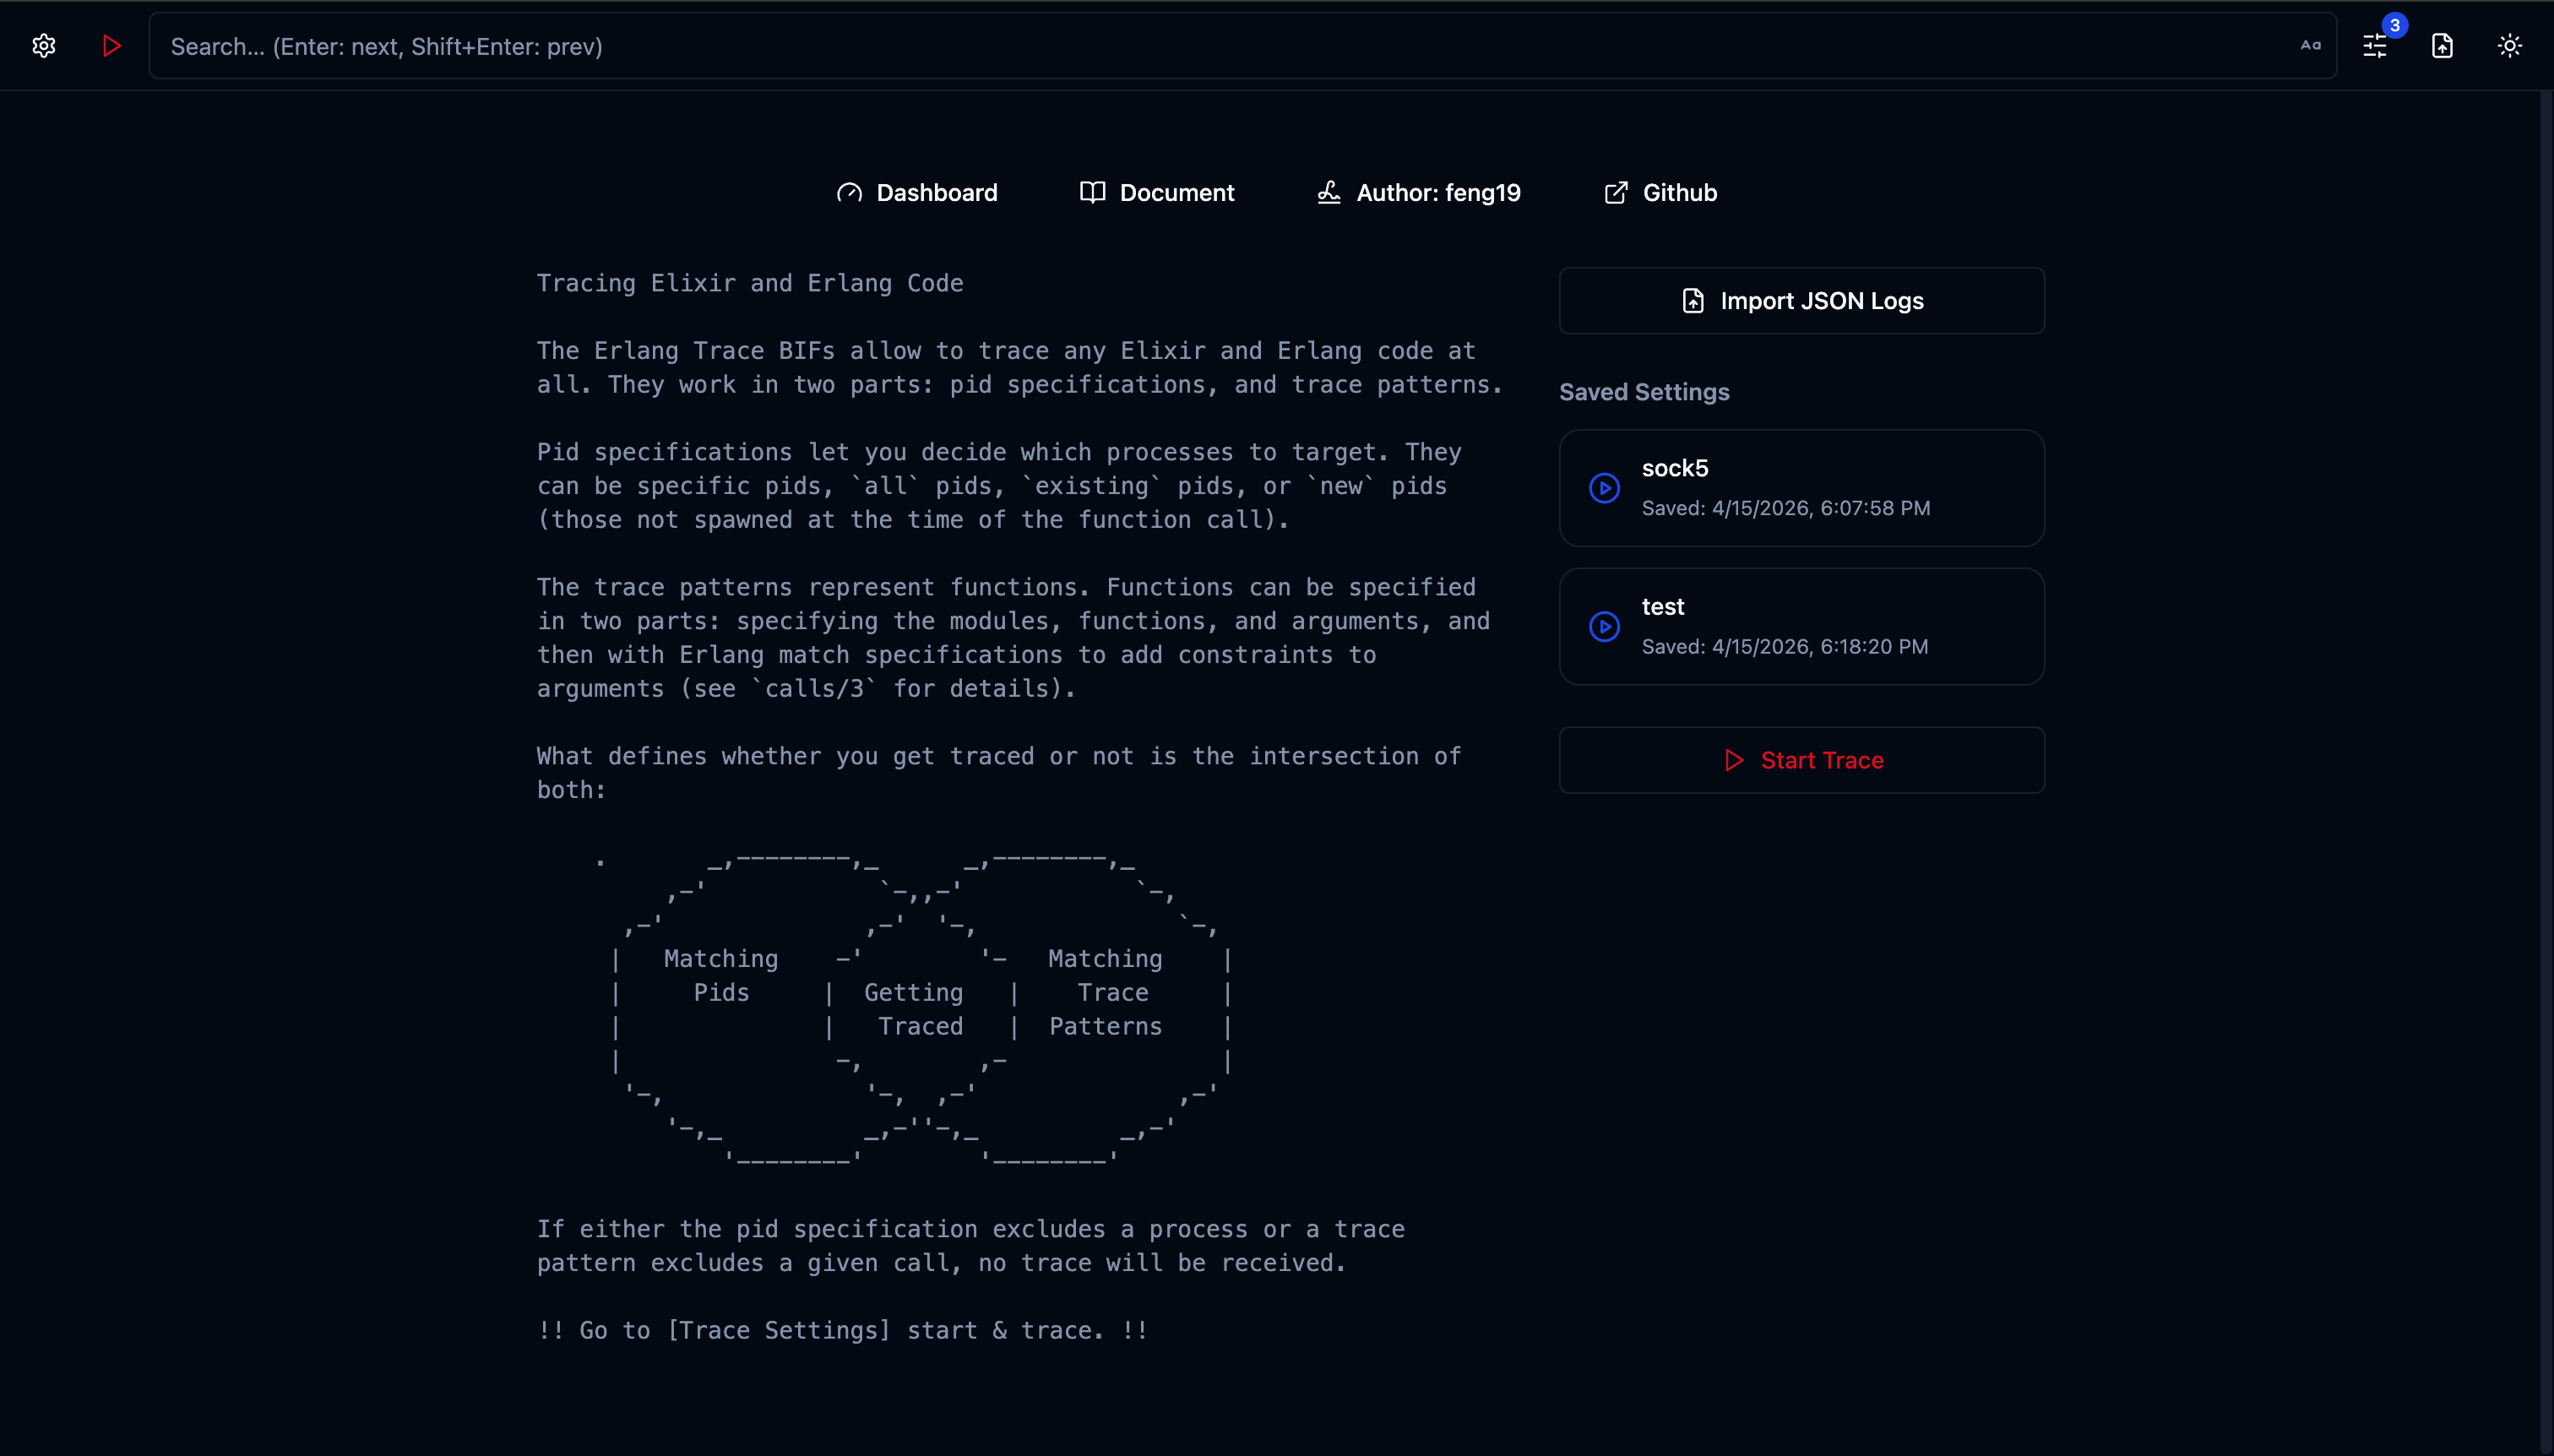Select the Author: feng19 menu item
Viewport: 2554px width, 1456px height.
[1438, 192]
